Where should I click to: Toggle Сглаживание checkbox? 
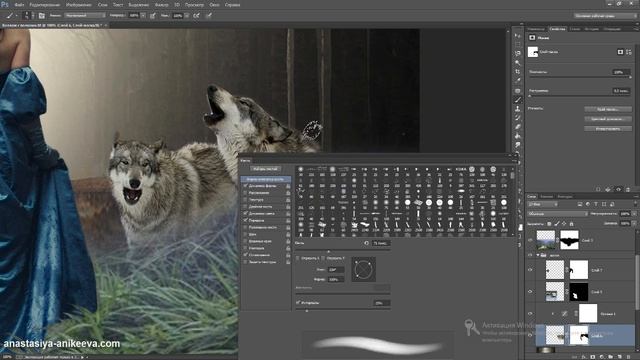245,255
